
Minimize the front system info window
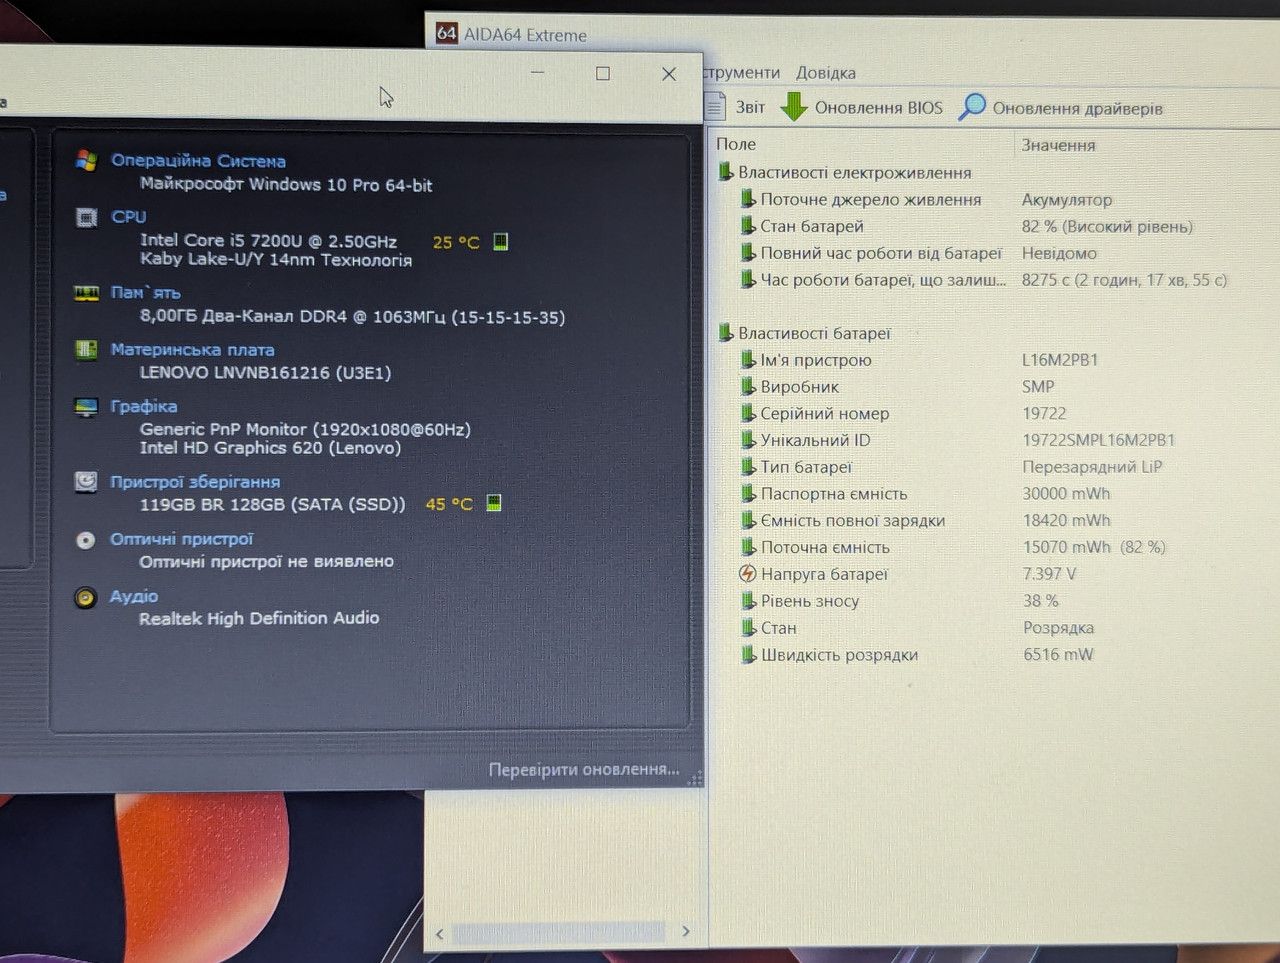pyautogui.click(x=537, y=73)
